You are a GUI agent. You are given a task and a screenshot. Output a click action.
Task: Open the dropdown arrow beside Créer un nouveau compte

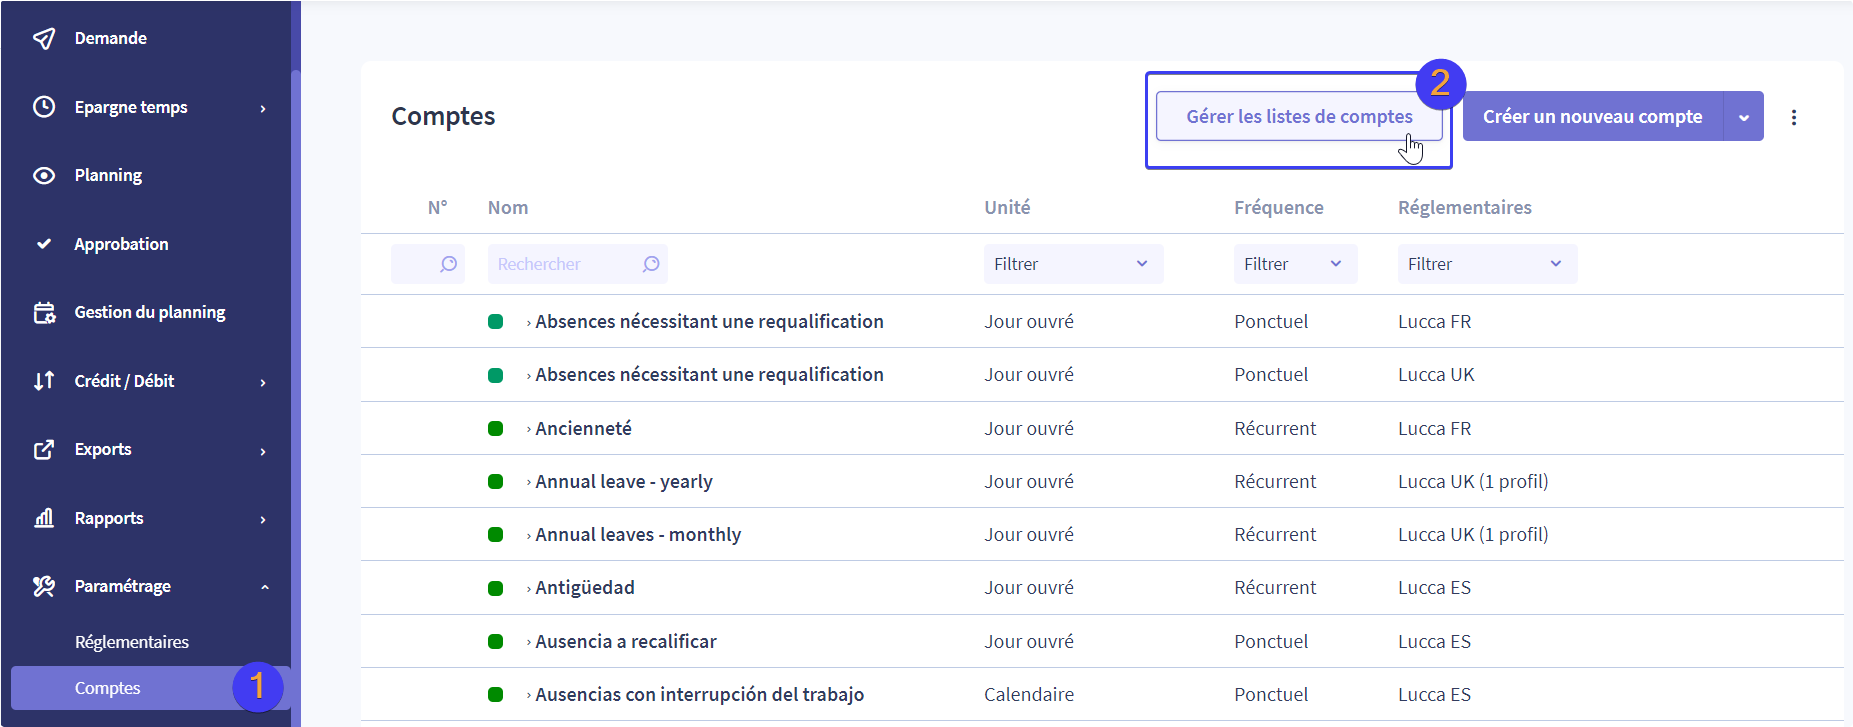point(1744,117)
